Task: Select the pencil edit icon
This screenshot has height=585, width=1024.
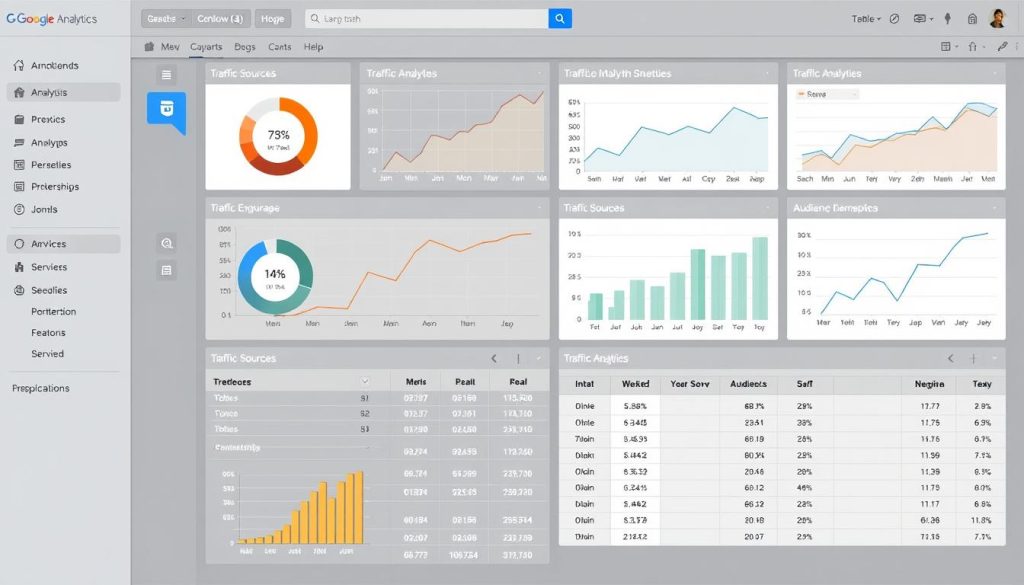Action: click(1002, 46)
